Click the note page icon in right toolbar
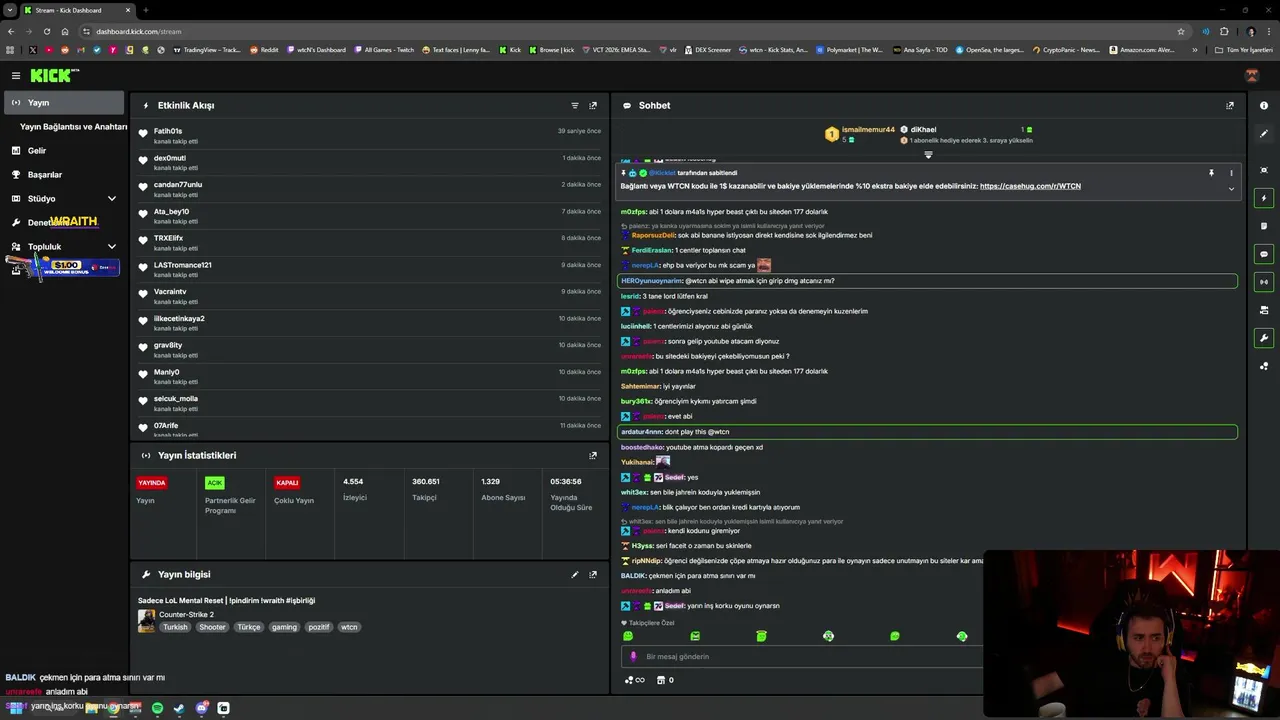This screenshot has width=1280, height=720. click(1264, 226)
